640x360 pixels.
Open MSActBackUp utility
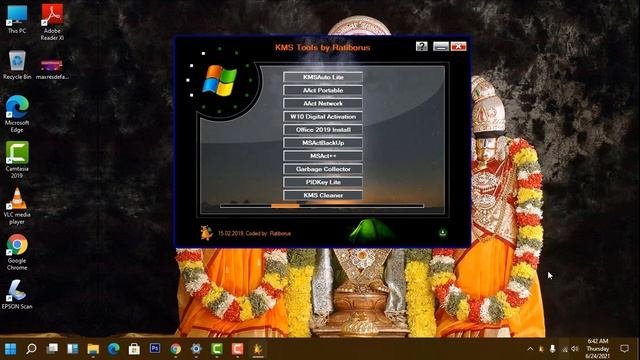tap(323, 142)
